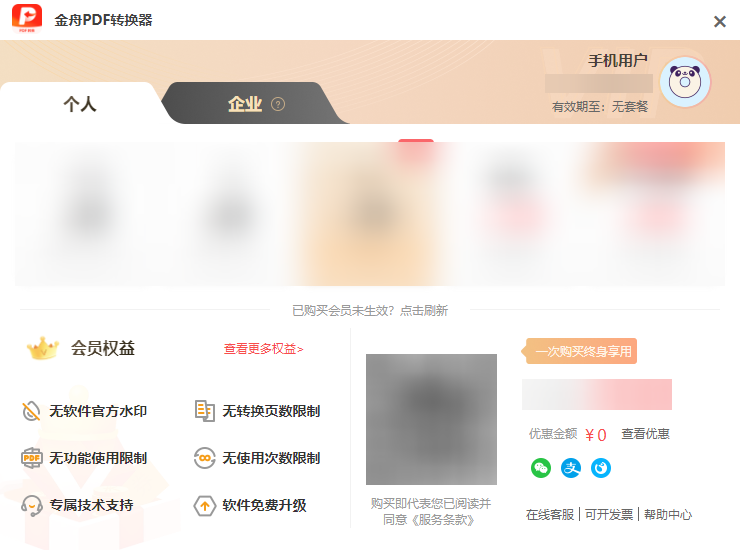Click the no-watermark icon beside 无软件官方水印
The image size is (740, 550).
(31, 411)
